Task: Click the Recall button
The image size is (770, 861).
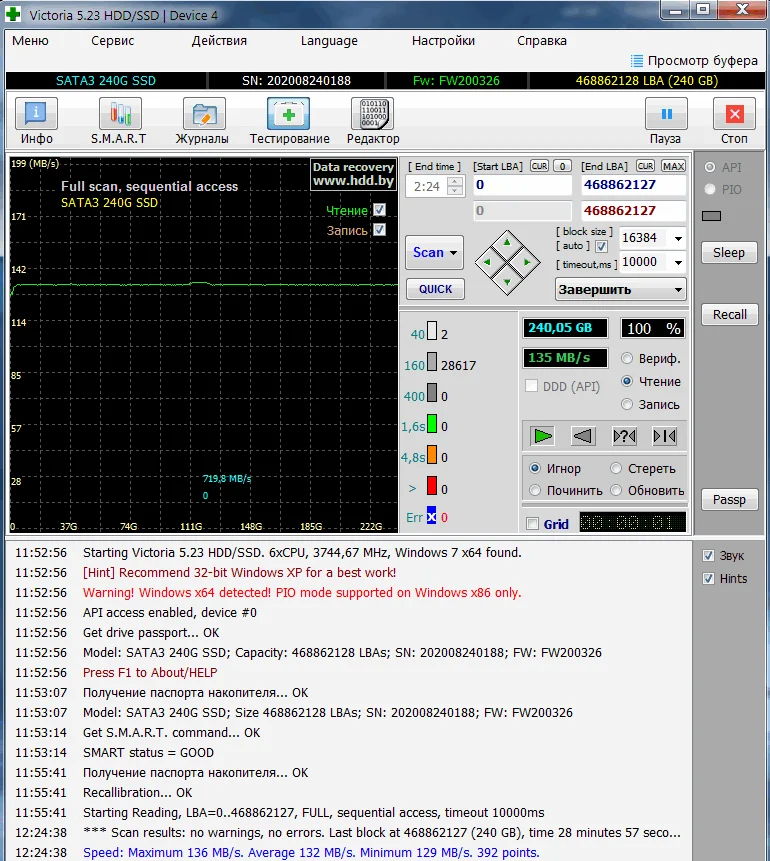Action: 729,315
